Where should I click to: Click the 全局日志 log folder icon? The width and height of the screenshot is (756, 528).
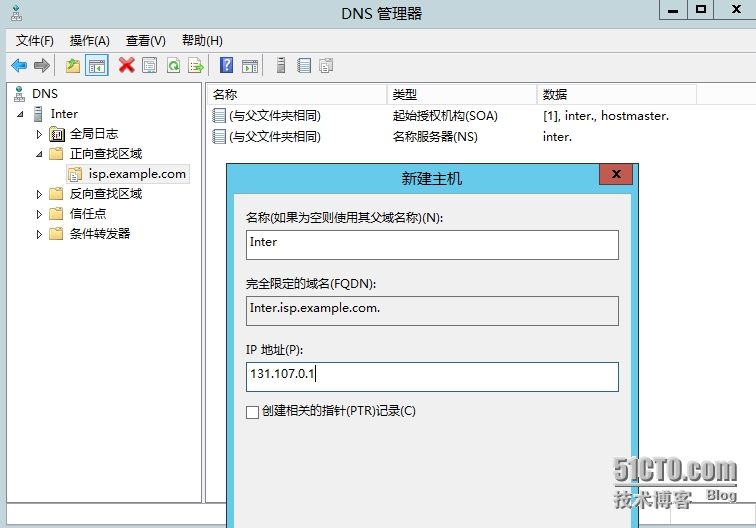[x=57, y=134]
